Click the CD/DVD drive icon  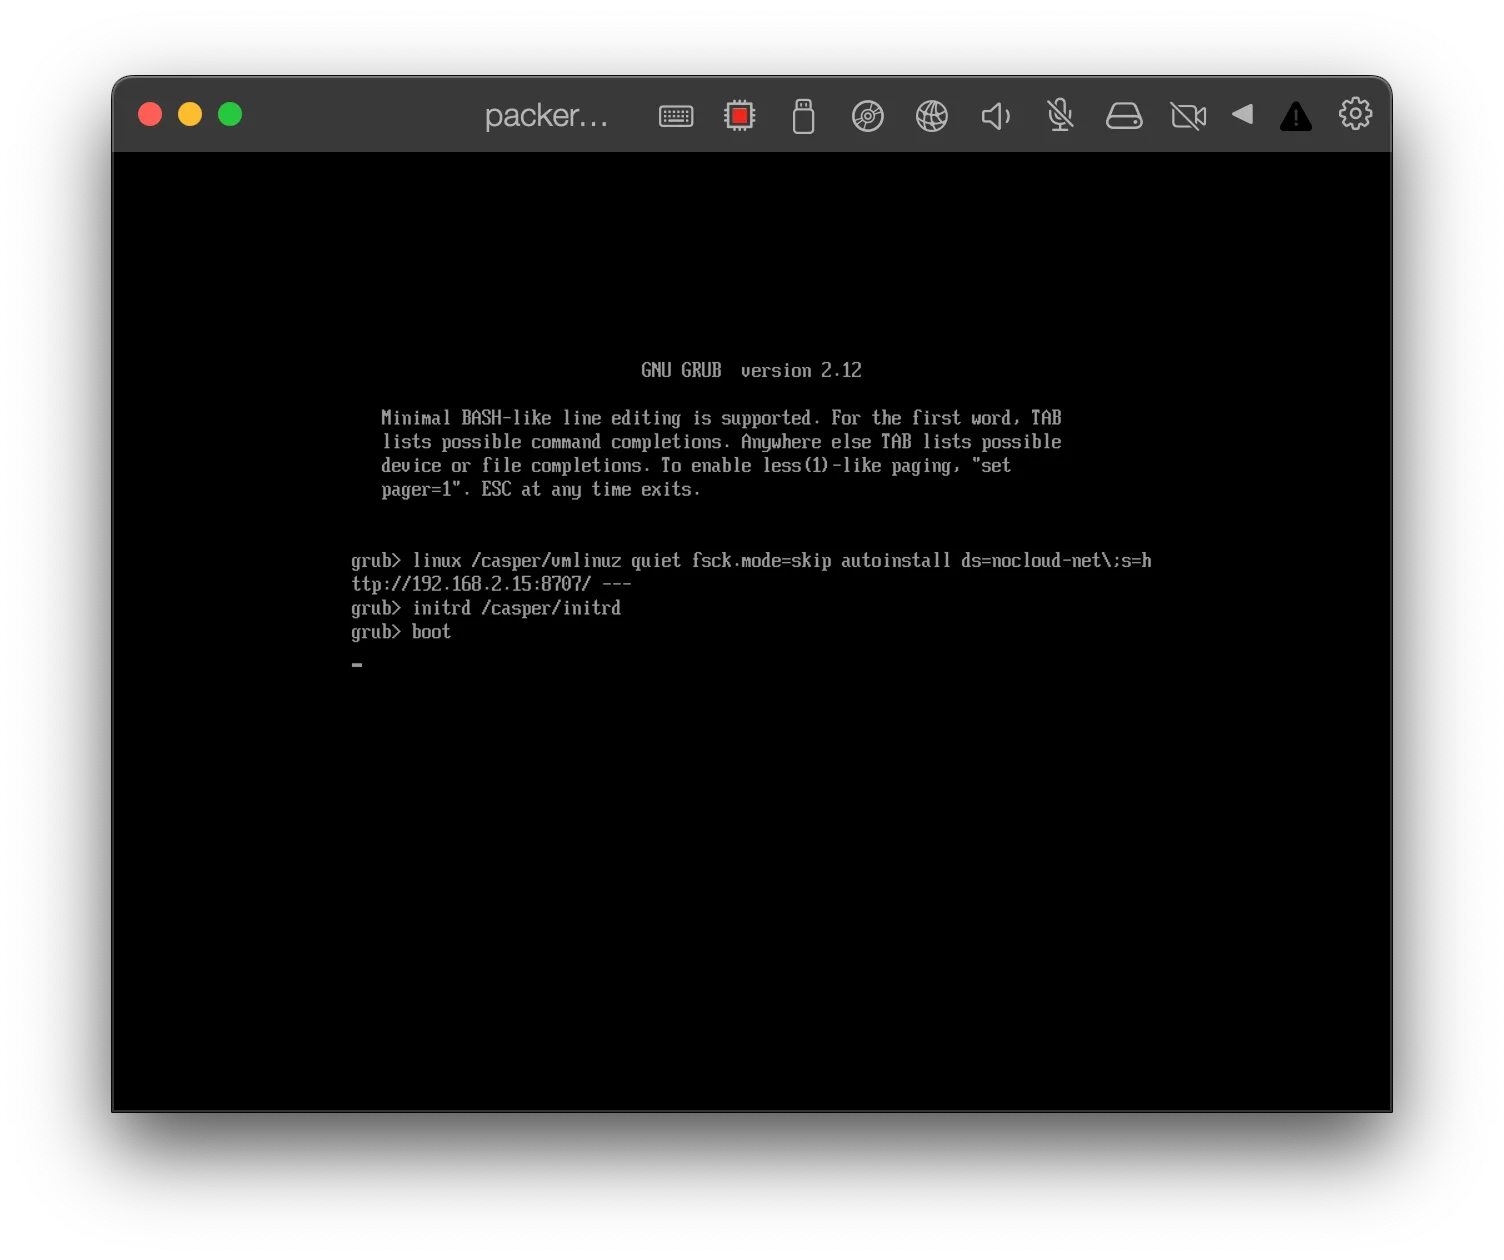[868, 115]
